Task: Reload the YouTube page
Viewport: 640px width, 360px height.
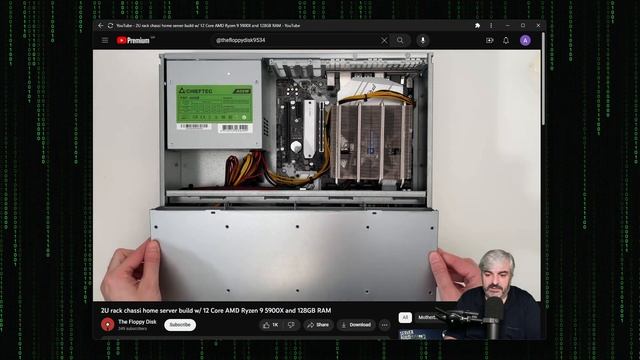Action: pos(110,25)
